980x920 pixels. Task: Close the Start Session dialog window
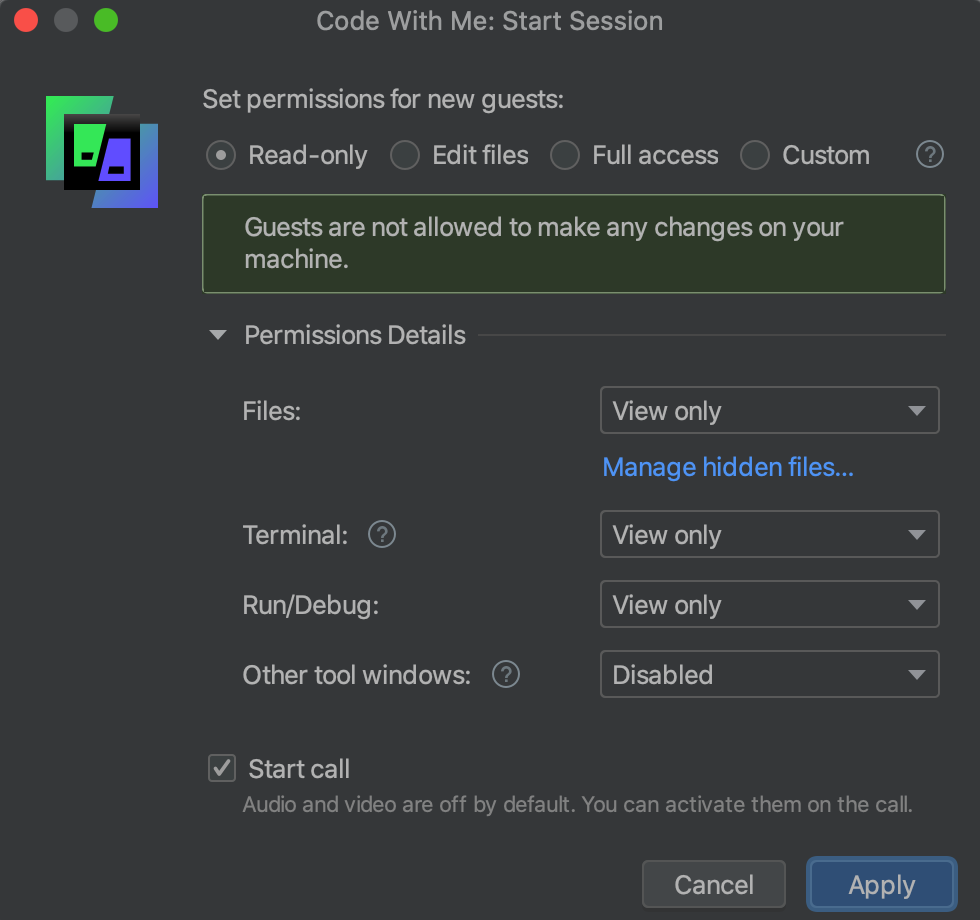[27, 20]
